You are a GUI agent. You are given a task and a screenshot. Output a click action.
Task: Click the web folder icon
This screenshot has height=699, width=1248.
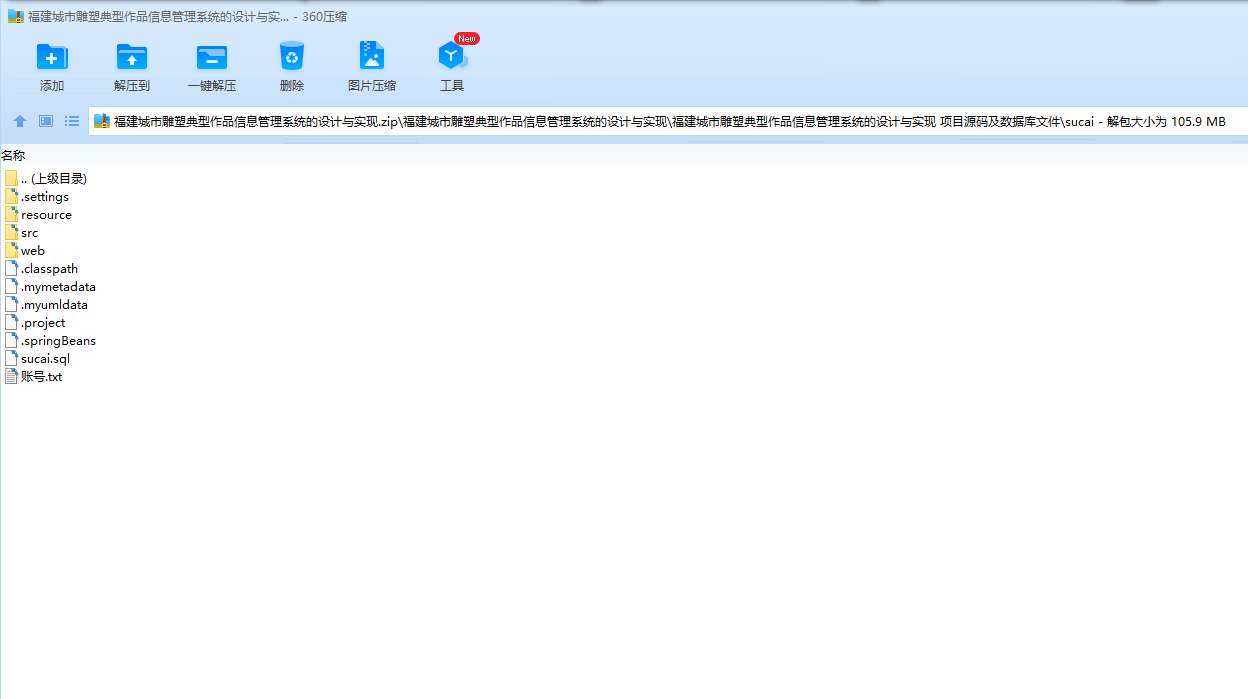pyautogui.click(x=11, y=250)
